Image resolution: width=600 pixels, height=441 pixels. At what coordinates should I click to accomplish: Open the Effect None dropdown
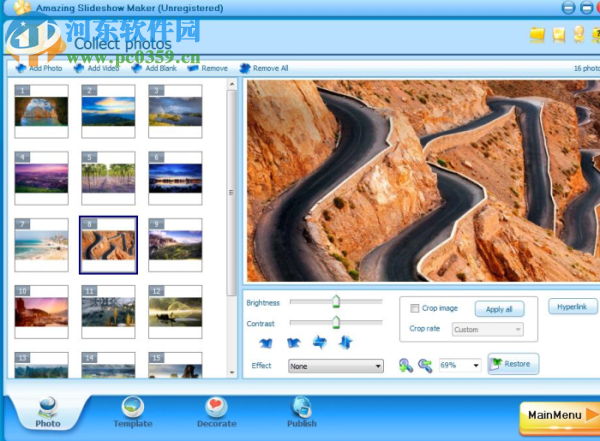(x=336, y=366)
